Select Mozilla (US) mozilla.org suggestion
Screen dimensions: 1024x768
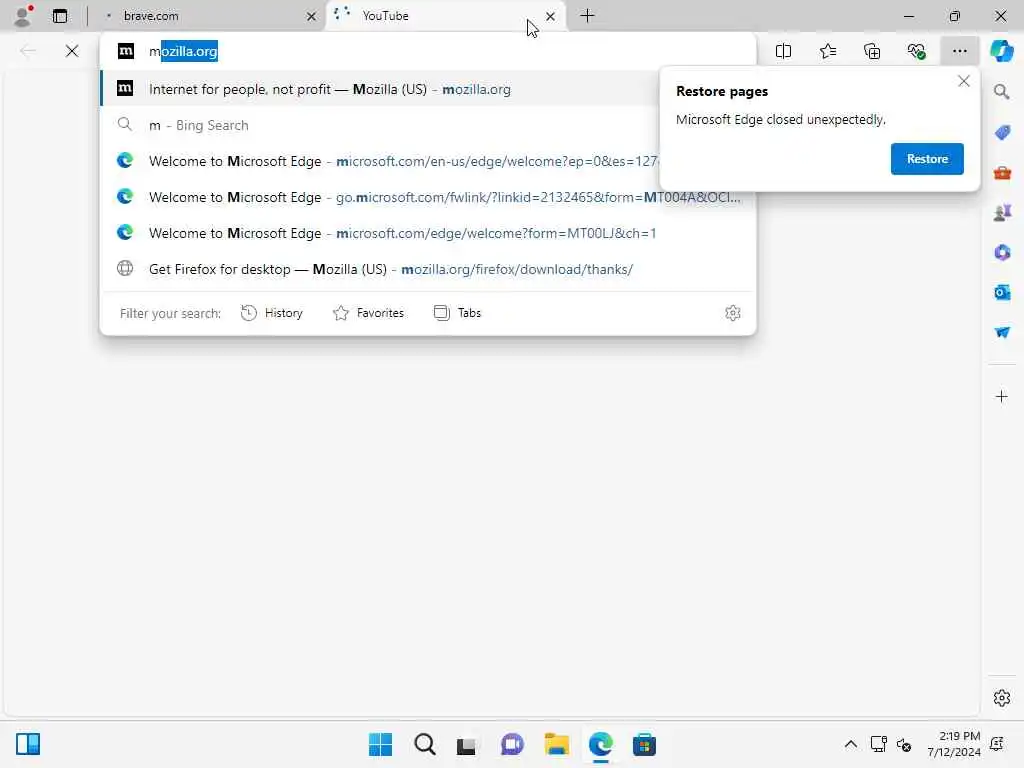click(x=380, y=89)
